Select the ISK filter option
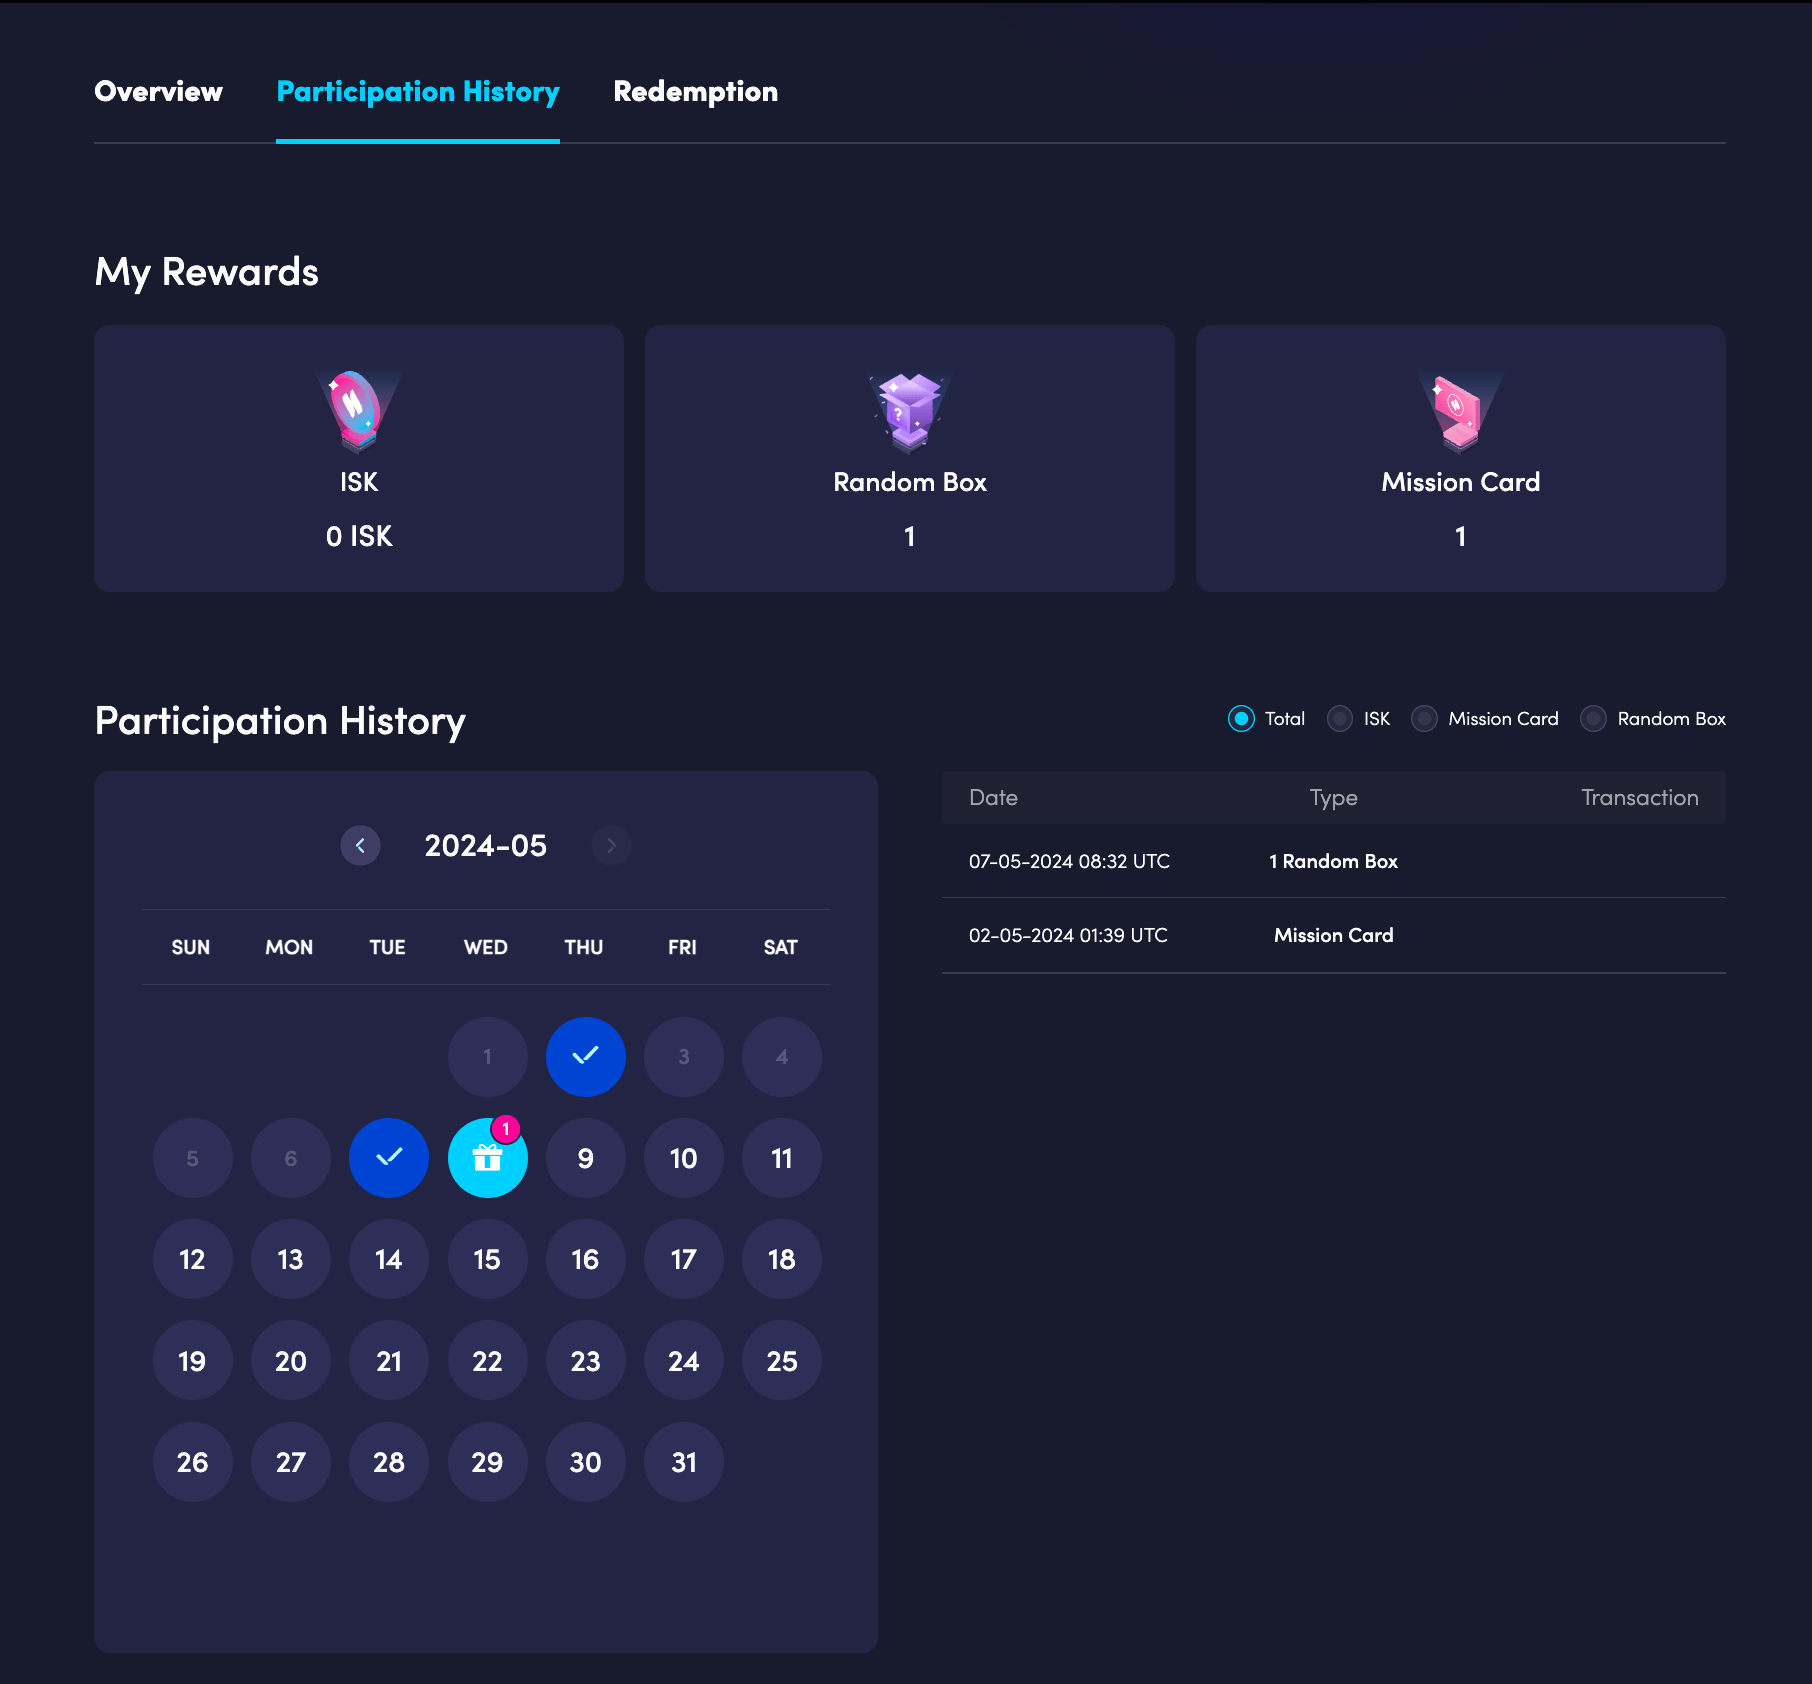Viewport: 1812px width, 1684px height. [x=1339, y=718]
